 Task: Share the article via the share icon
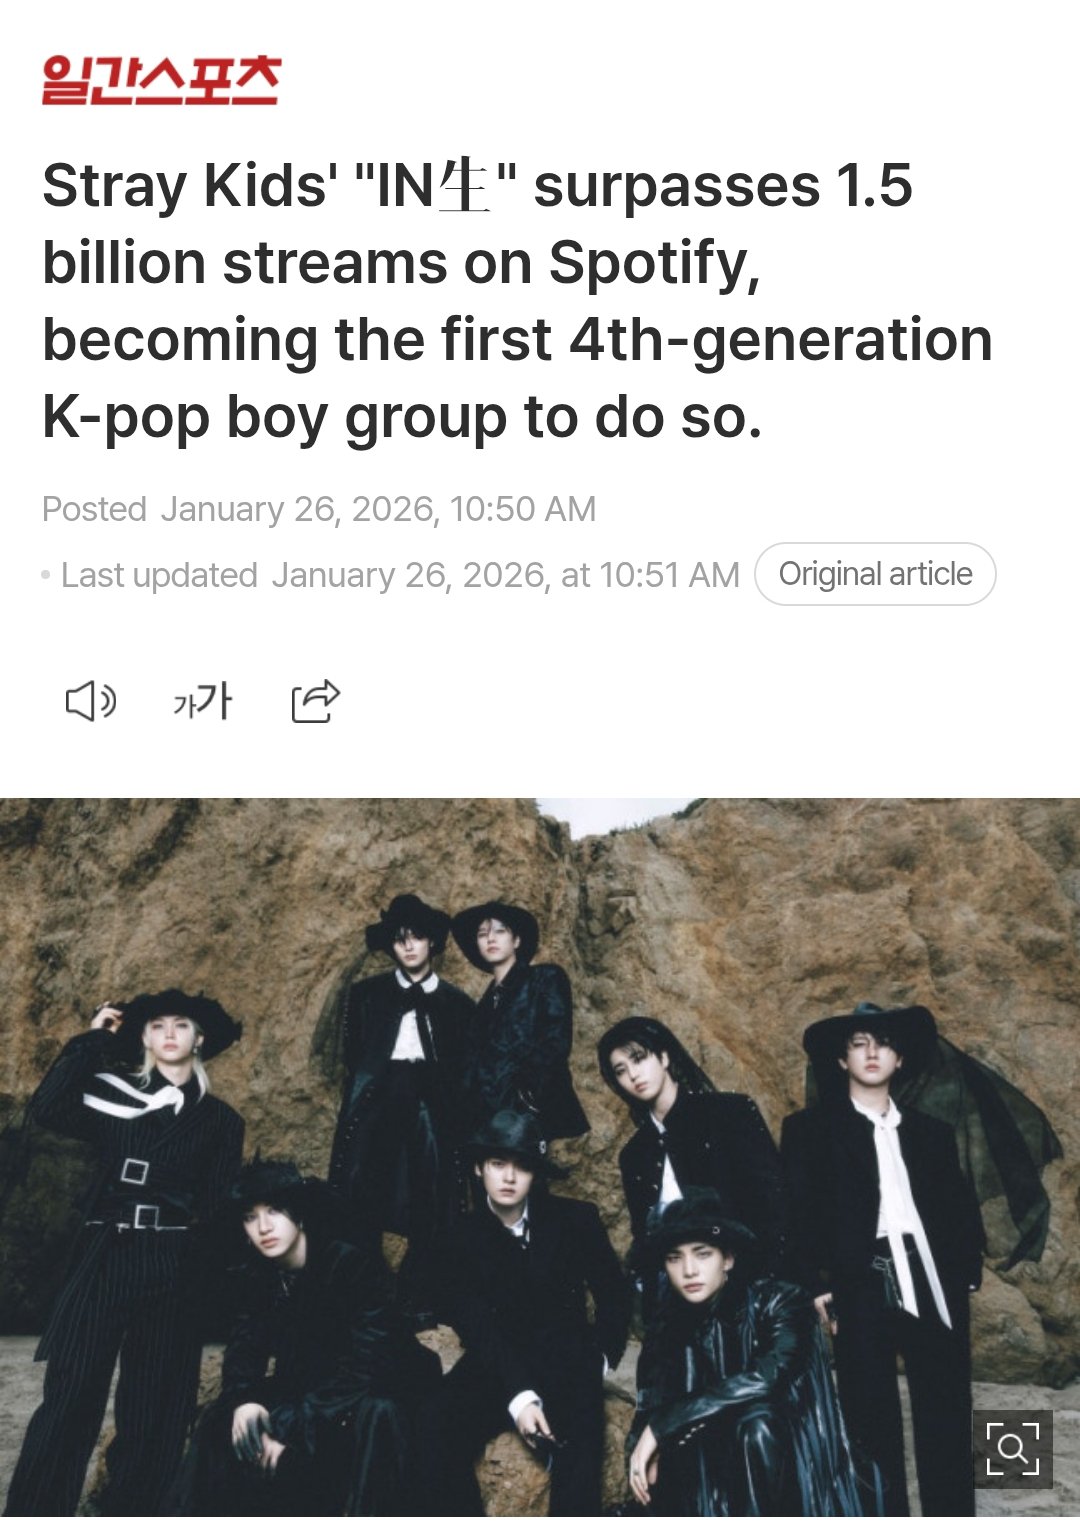click(316, 701)
